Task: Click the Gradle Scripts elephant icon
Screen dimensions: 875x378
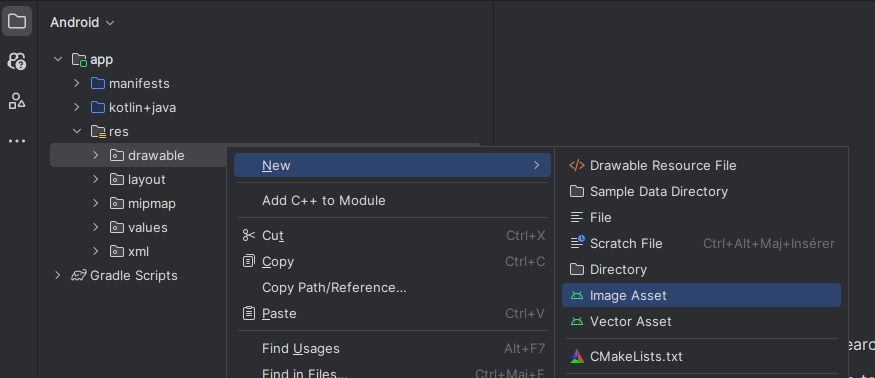Action: pyautogui.click(x=79, y=275)
